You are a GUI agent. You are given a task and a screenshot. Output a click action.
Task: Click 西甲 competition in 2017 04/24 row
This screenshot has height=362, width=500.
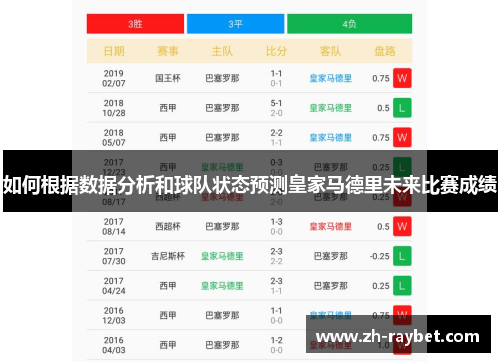tap(168, 286)
